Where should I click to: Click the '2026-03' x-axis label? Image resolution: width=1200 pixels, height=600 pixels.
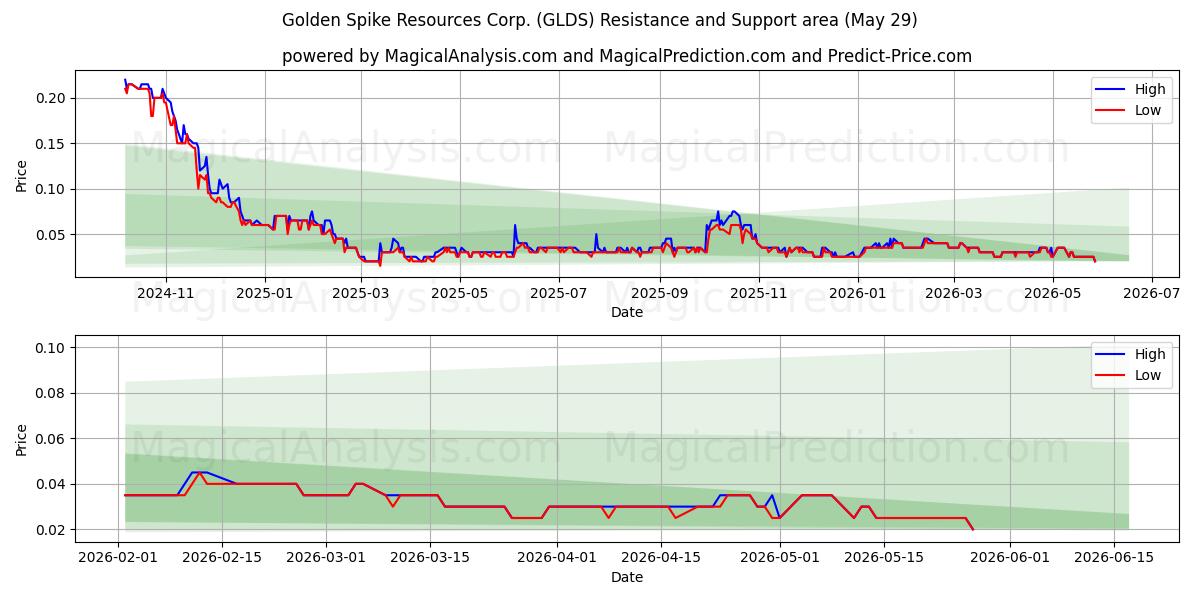coord(954,294)
